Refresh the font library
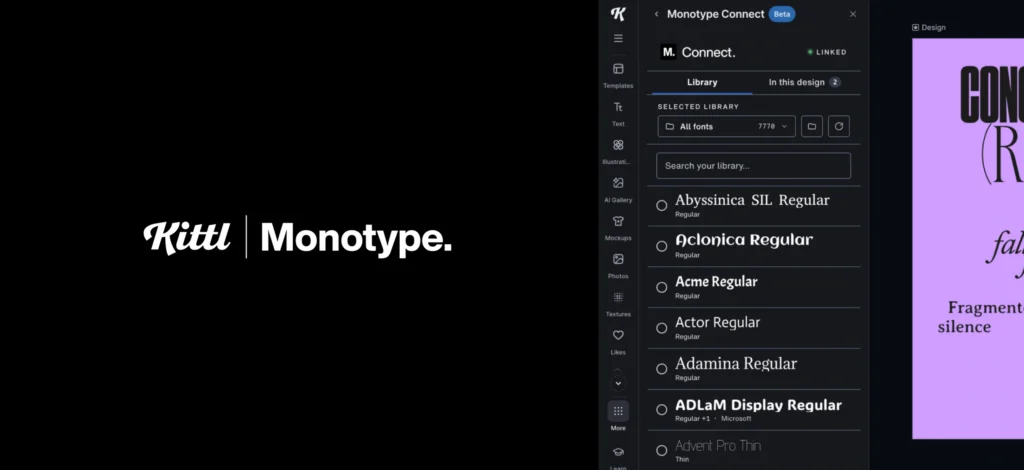This screenshot has width=1024, height=470. [839, 127]
